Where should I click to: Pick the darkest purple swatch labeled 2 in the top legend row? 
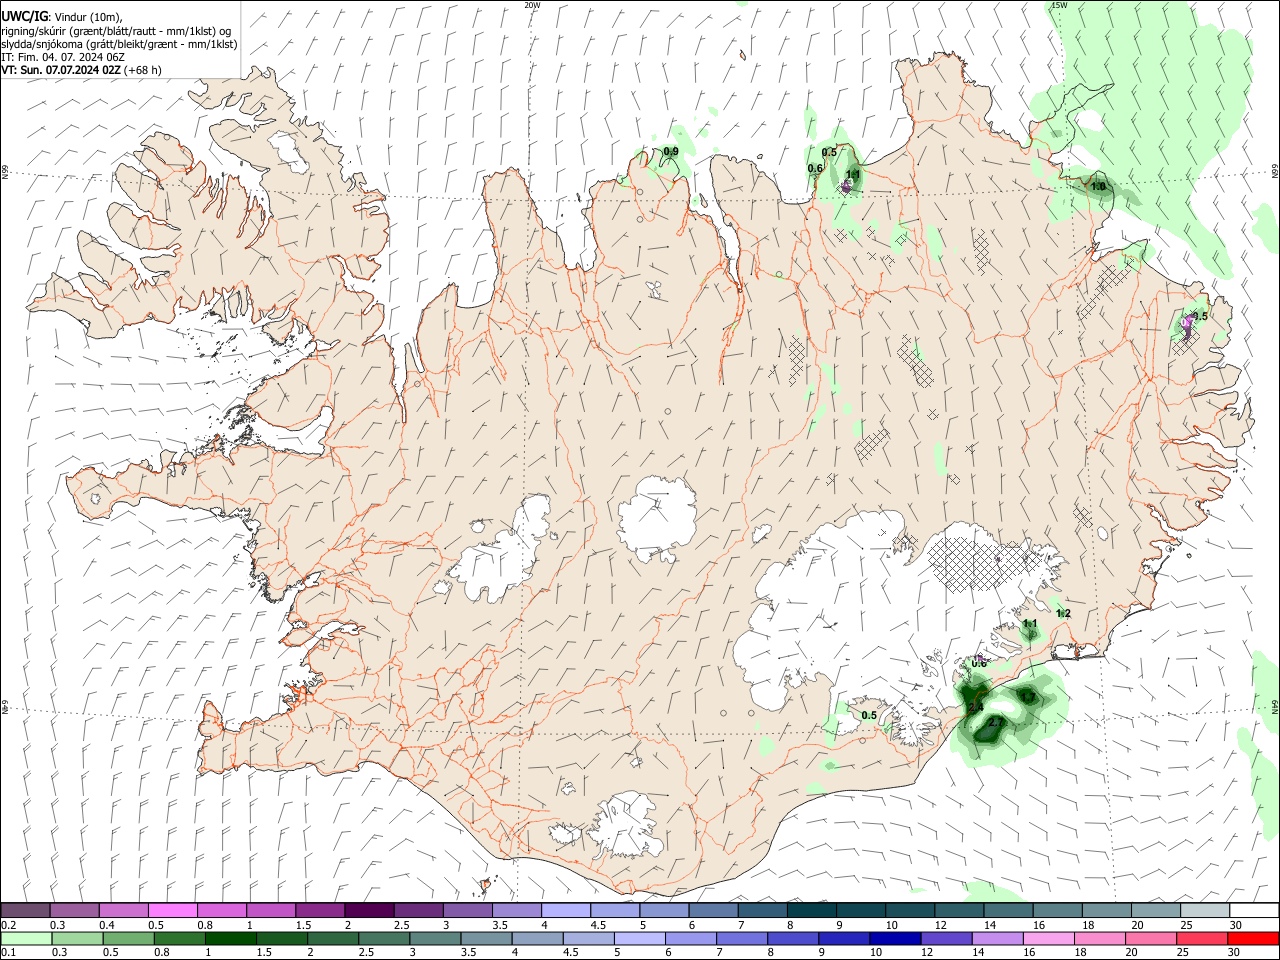click(368, 910)
